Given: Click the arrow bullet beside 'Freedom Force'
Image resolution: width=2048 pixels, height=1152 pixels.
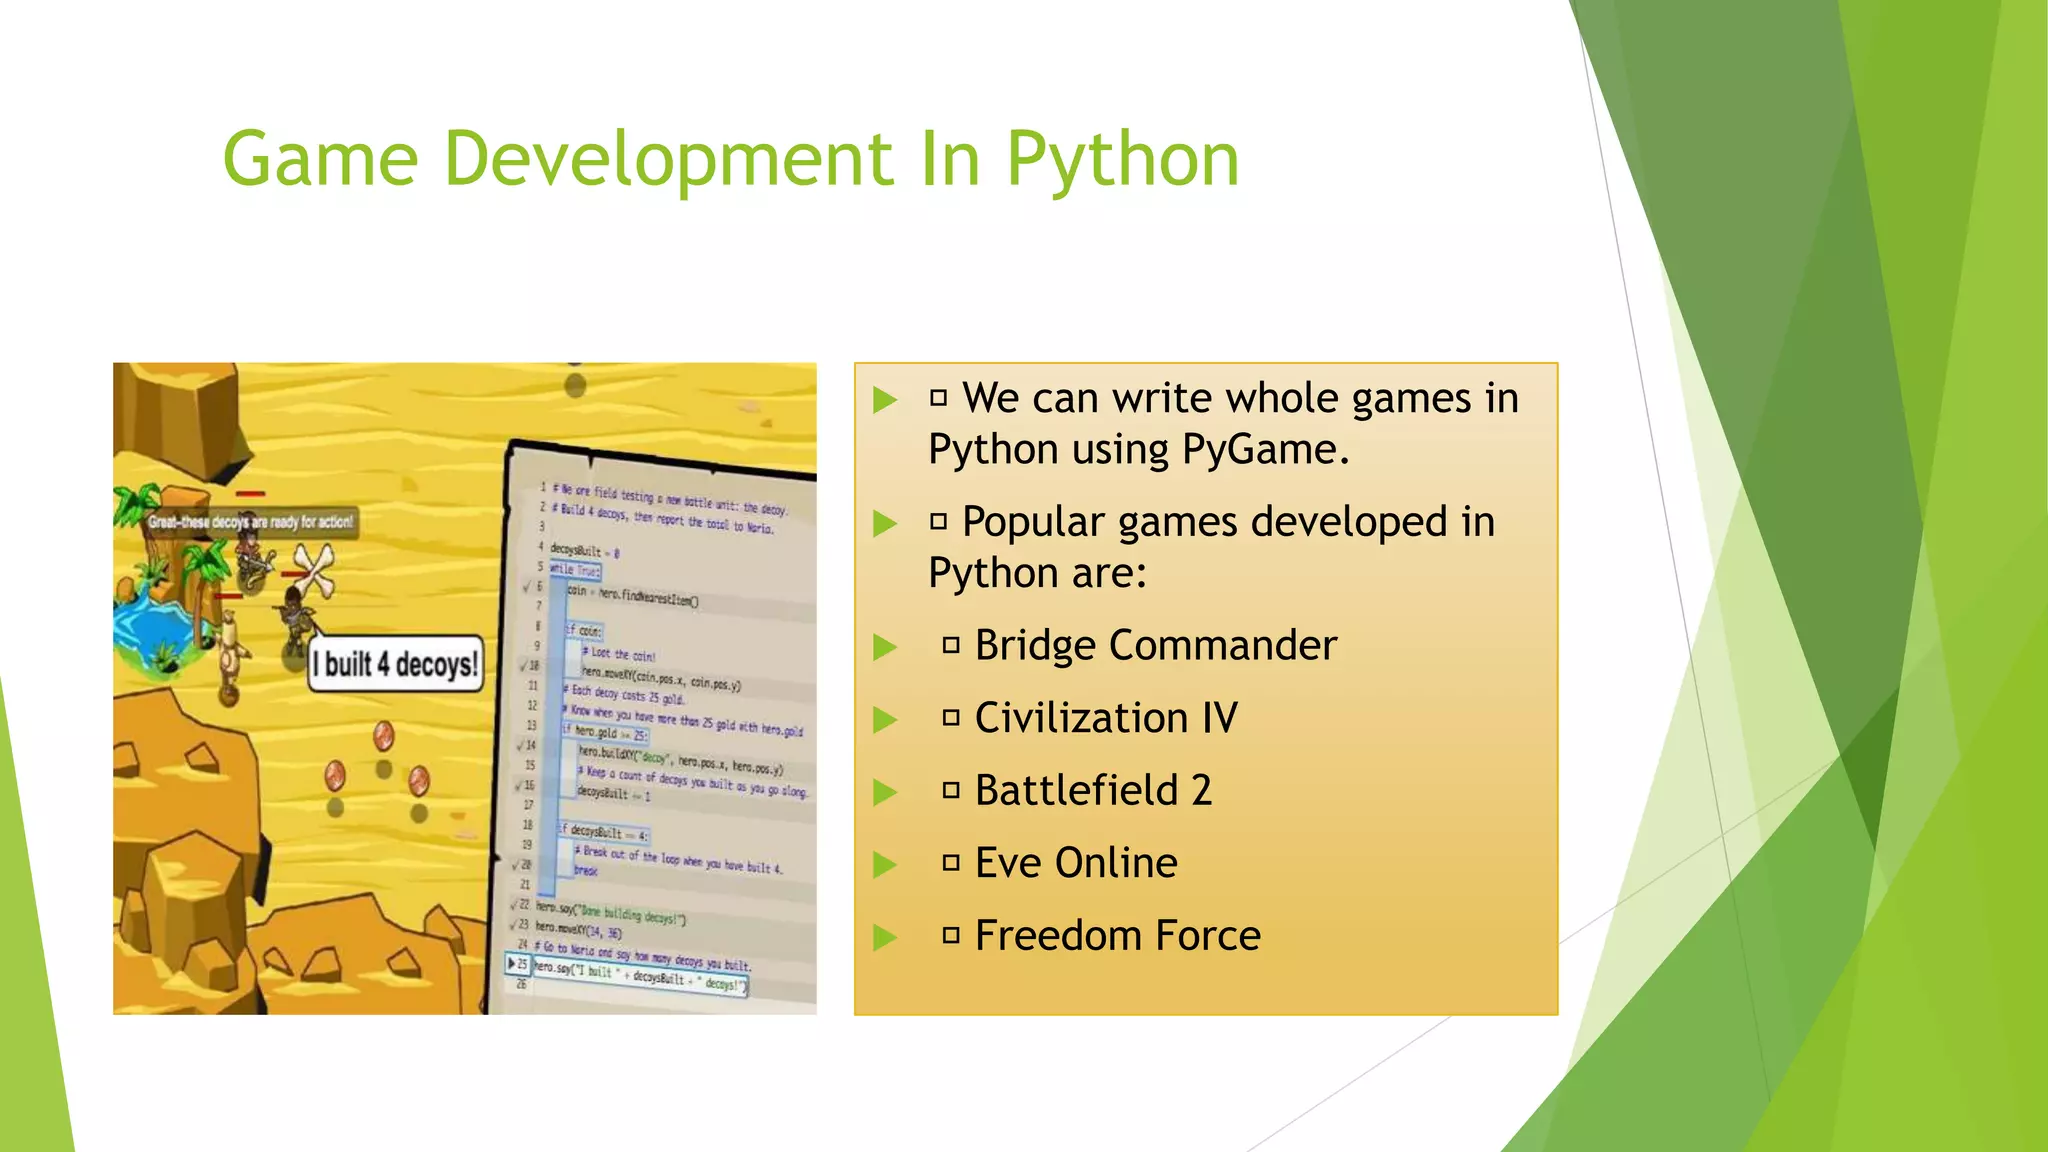Looking at the screenshot, I should click(885, 938).
